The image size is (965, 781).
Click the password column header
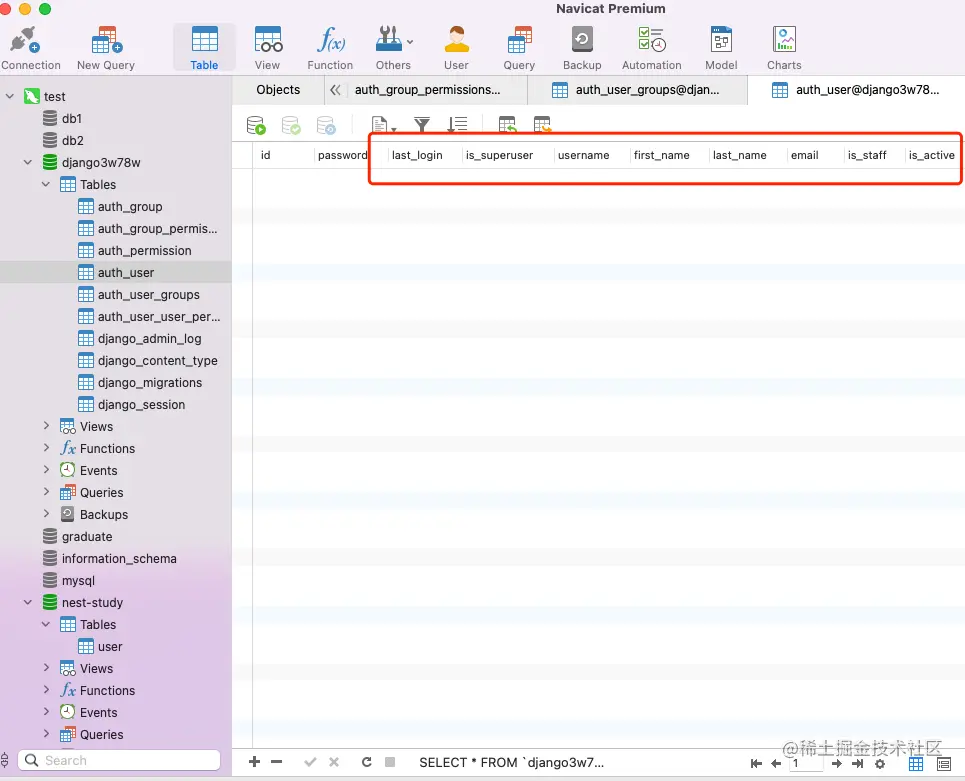pos(342,155)
